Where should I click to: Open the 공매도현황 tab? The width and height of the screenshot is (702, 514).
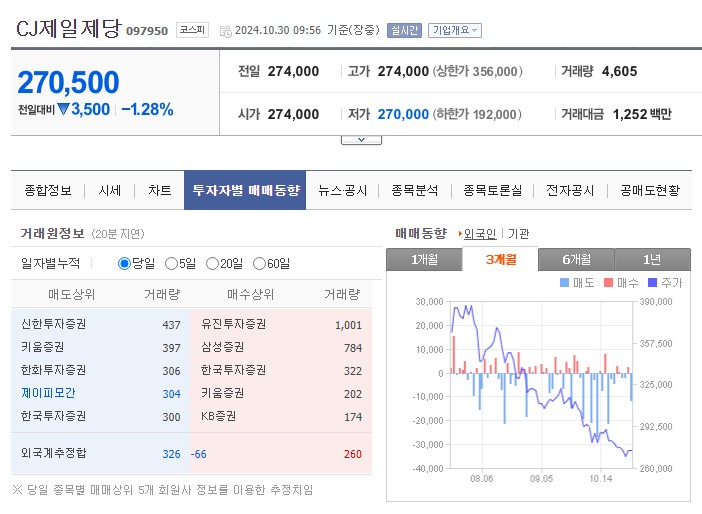click(x=650, y=190)
